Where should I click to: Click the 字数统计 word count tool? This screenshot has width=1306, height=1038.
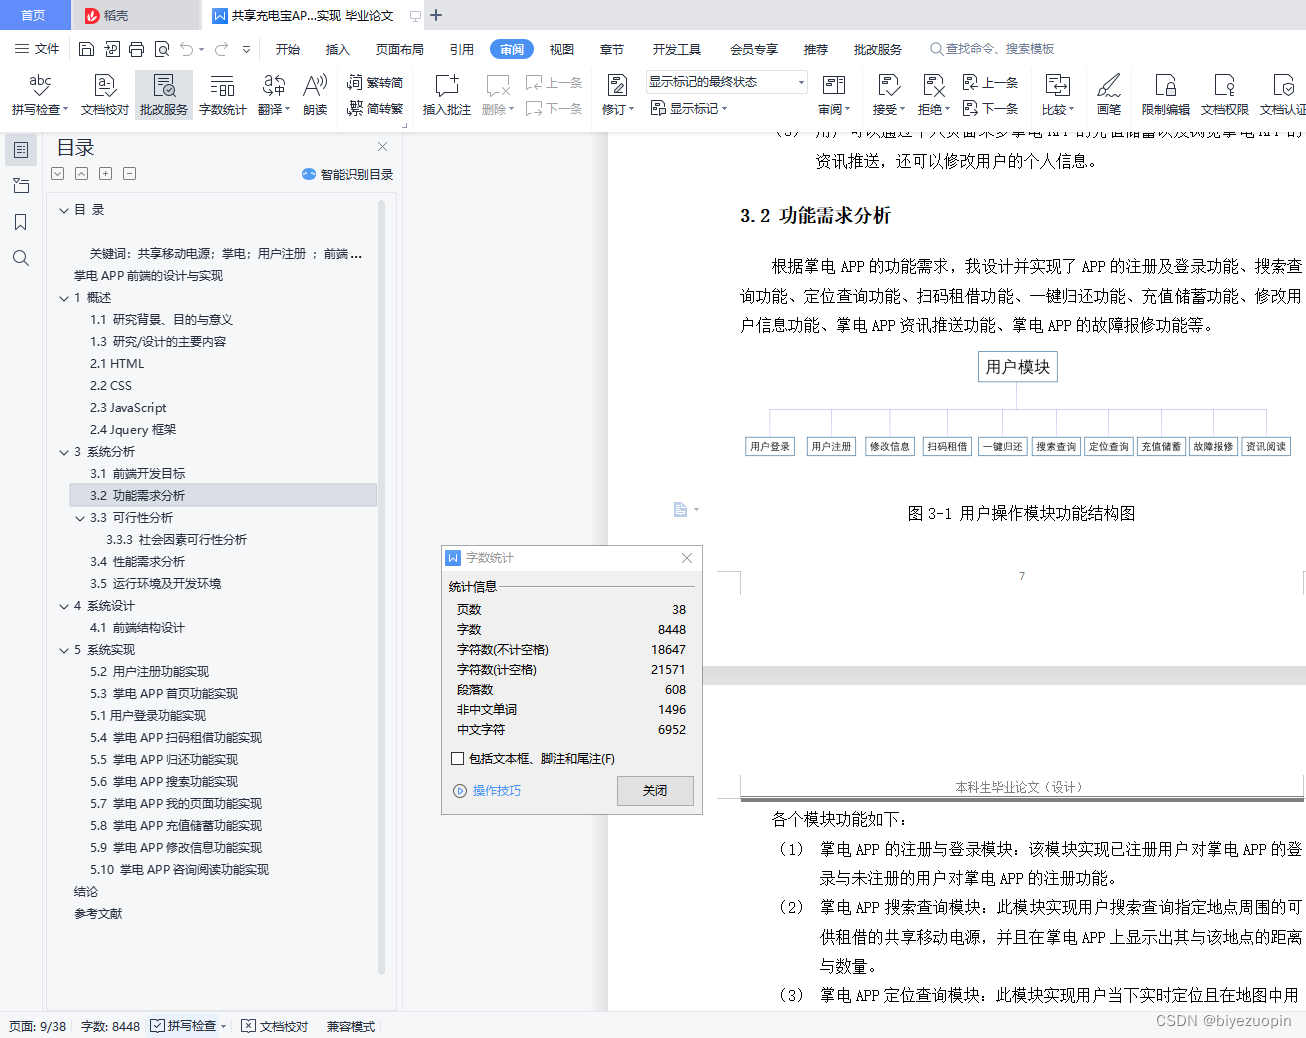click(x=223, y=95)
